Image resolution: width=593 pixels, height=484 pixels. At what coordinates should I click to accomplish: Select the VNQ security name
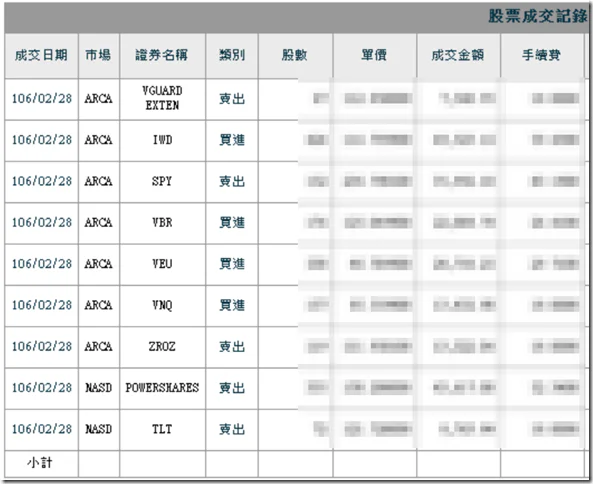[x=162, y=305]
